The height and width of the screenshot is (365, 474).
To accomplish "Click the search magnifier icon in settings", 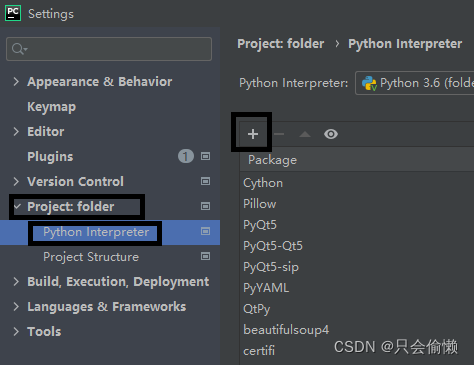I will [x=19, y=49].
